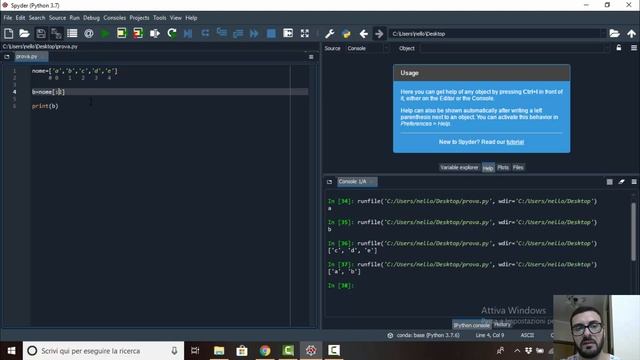Open the editor pane options menu
This screenshot has height=360, width=640.
[x=311, y=57]
